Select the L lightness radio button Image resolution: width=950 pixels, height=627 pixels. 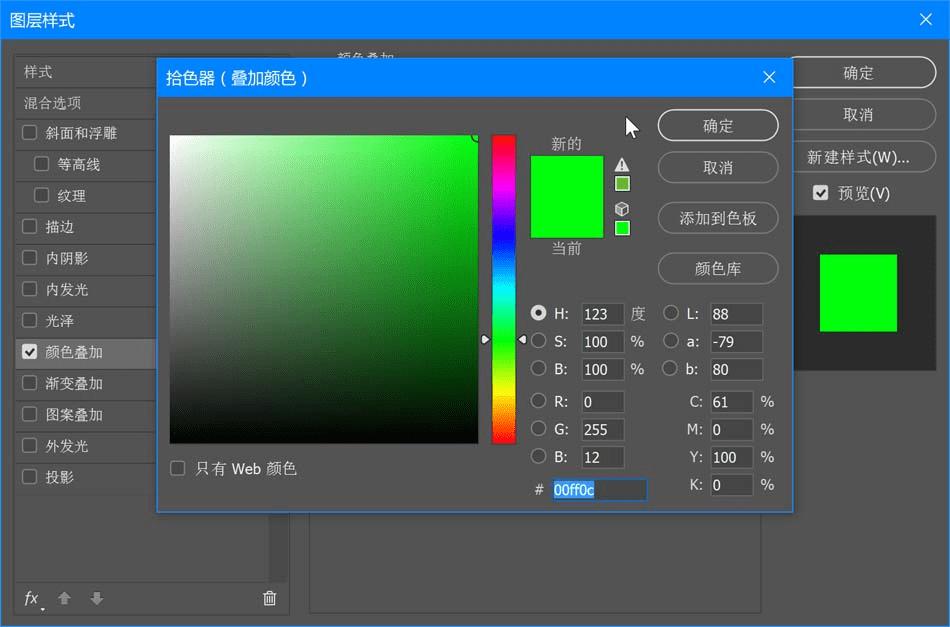click(x=671, y=313)
